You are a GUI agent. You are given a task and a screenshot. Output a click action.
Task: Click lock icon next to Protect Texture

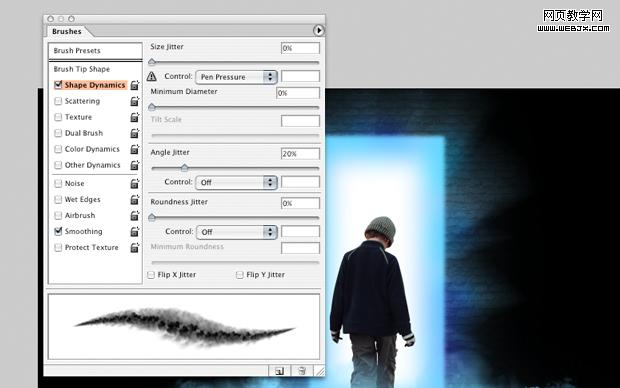[x=135, y=248]
